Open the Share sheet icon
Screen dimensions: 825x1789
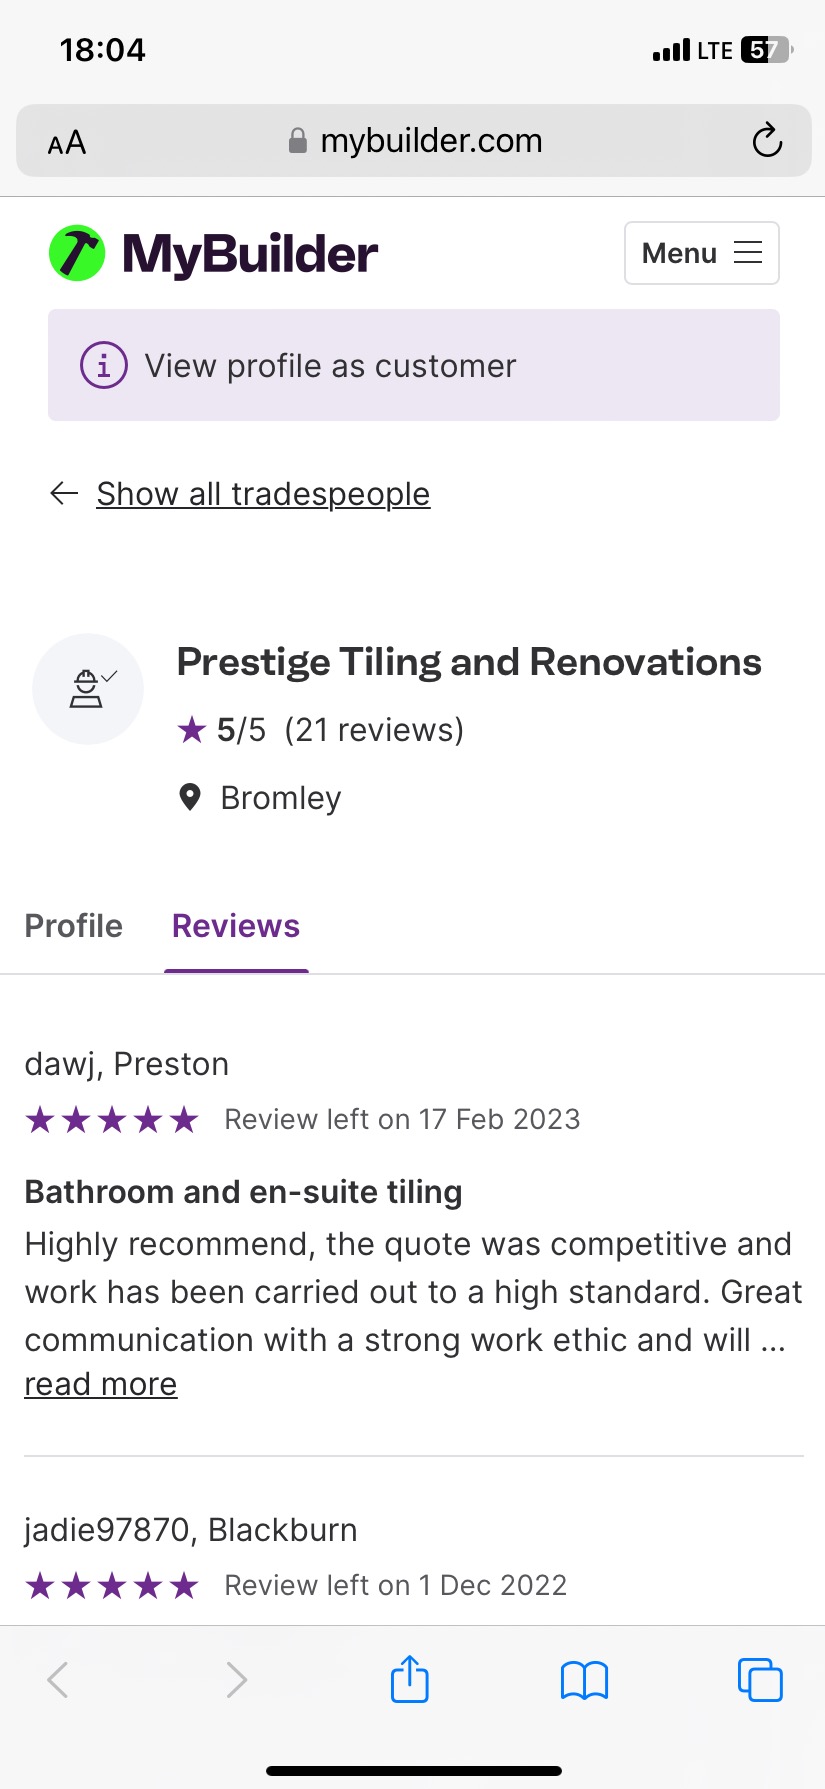click(409, 1679)
